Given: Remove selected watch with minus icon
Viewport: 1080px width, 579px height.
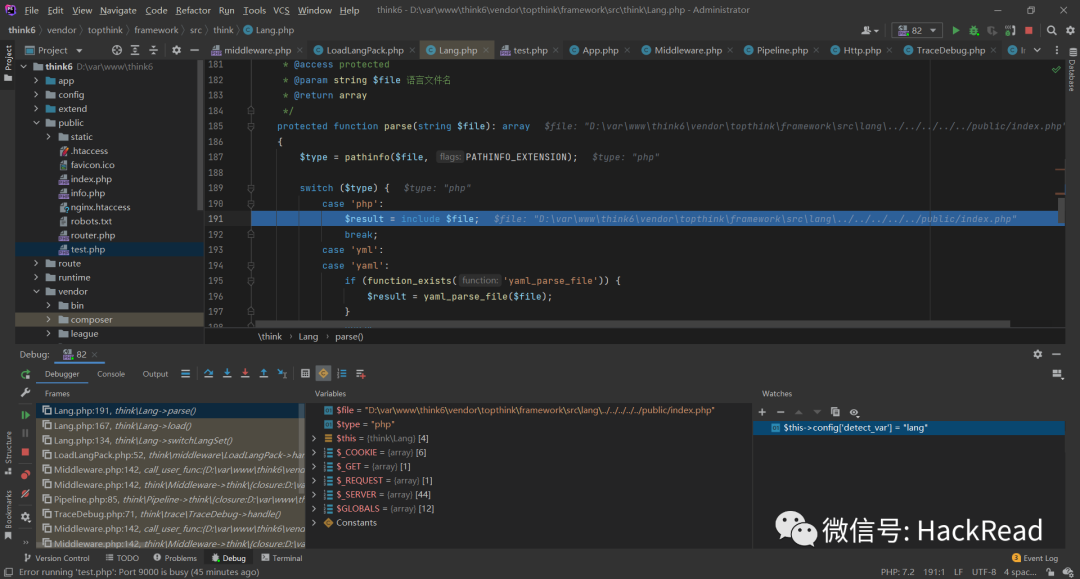Looking at the screenshot, I should [x=780, y=412].
